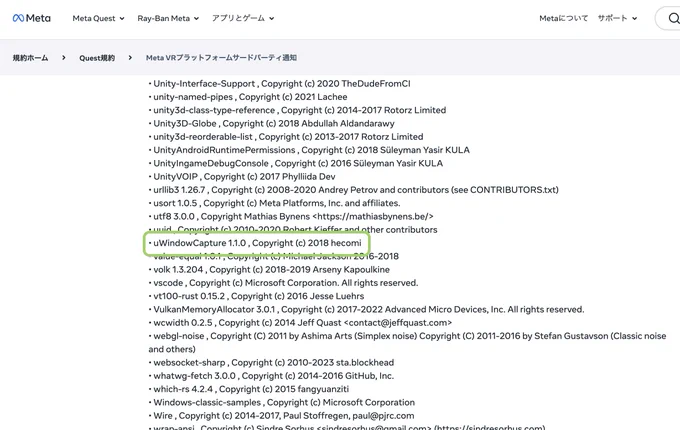The height and width of the screenshot is (430, 680).
Task: Click the Unity-Interface-Support entry
Action: tap(280, 84)
